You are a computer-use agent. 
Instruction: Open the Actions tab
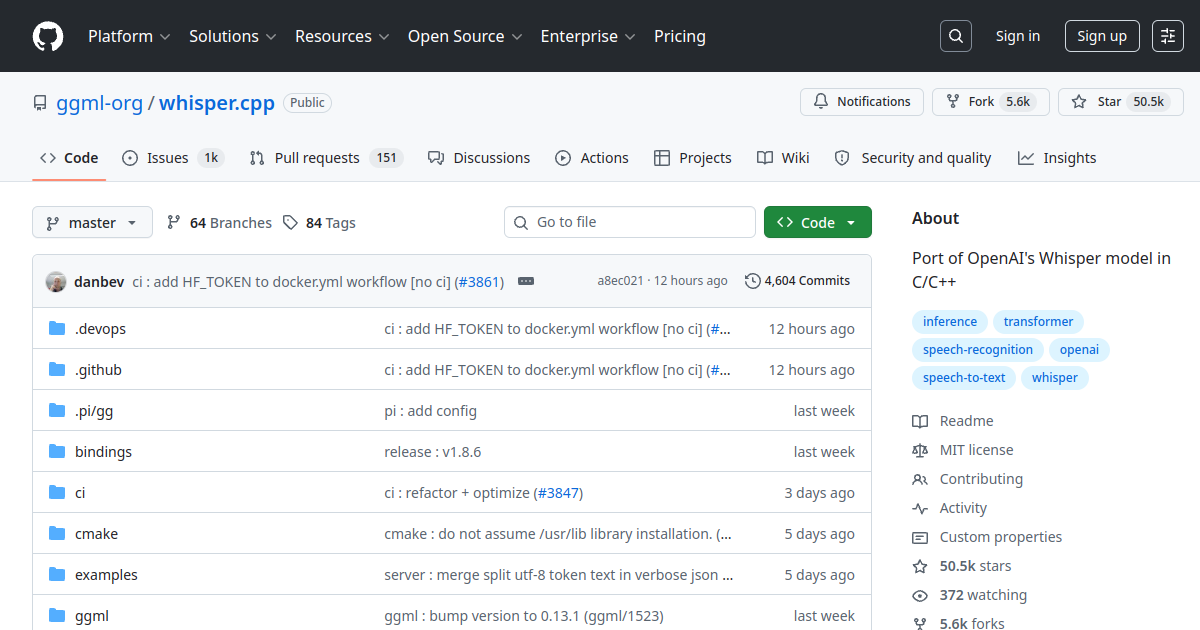coord(592,158)
